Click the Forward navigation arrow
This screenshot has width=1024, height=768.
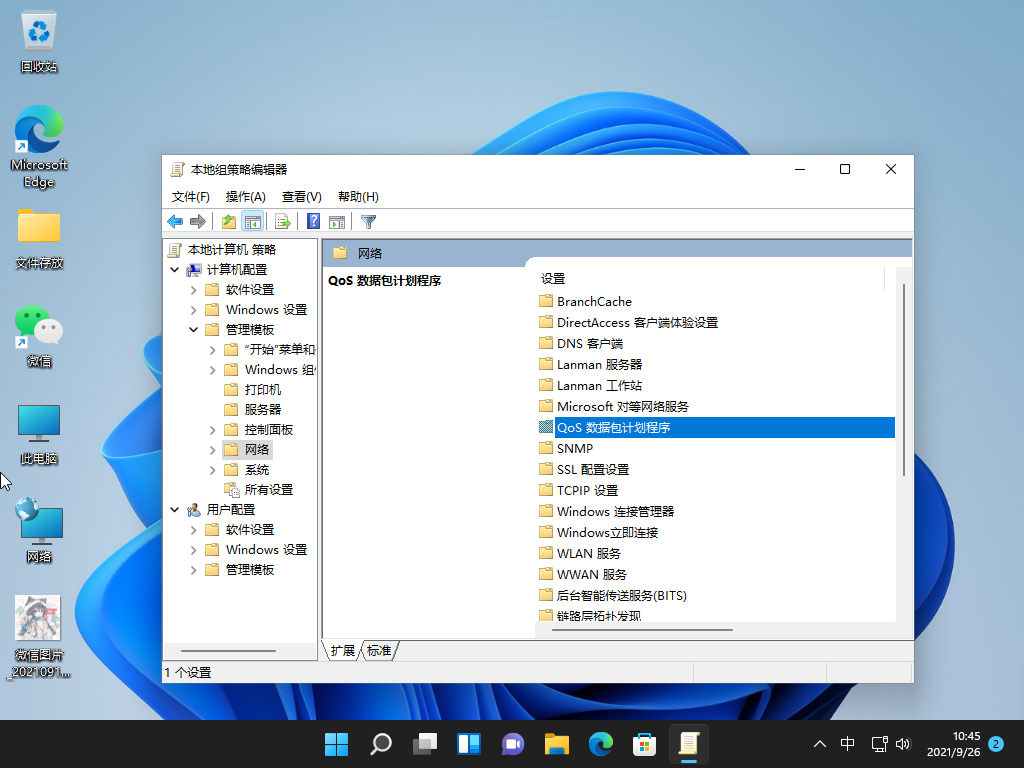[199, 221]
